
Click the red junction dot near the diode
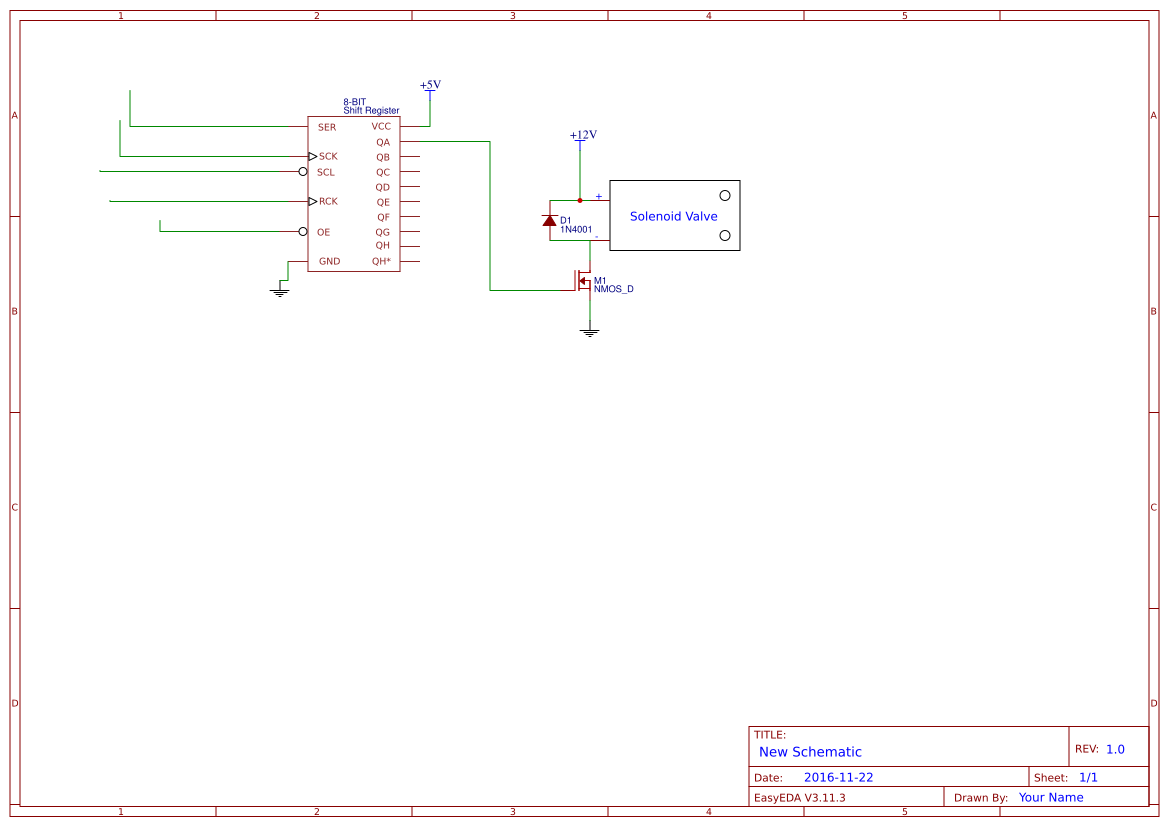point(580,199)
